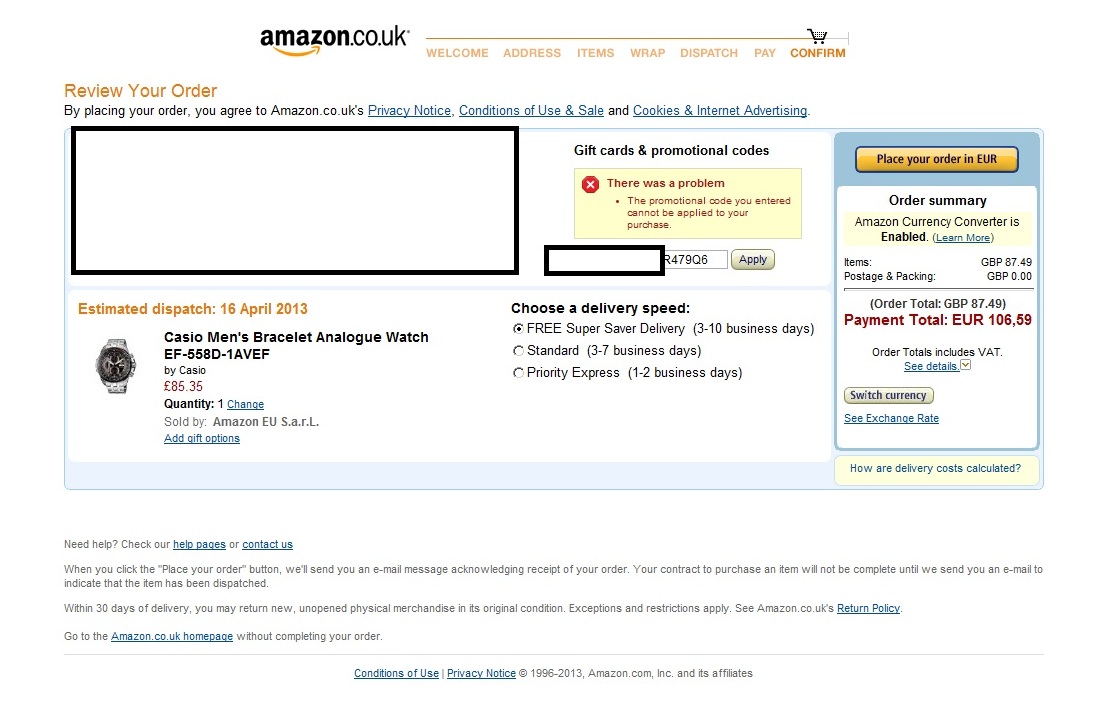The image size is (1105, 709).
Task: Click the Switch currency button
Action: [x=888, y=395]
